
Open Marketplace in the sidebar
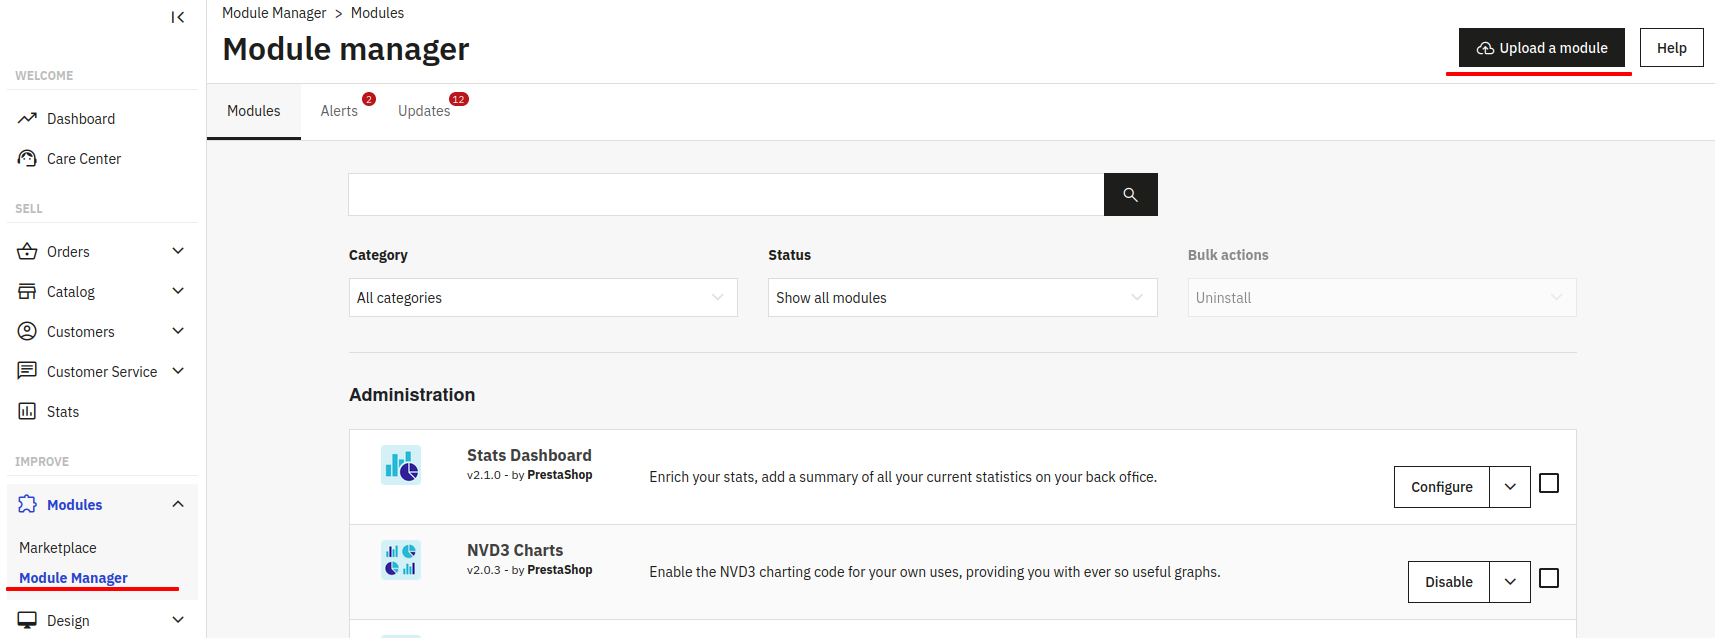(58, 548)
